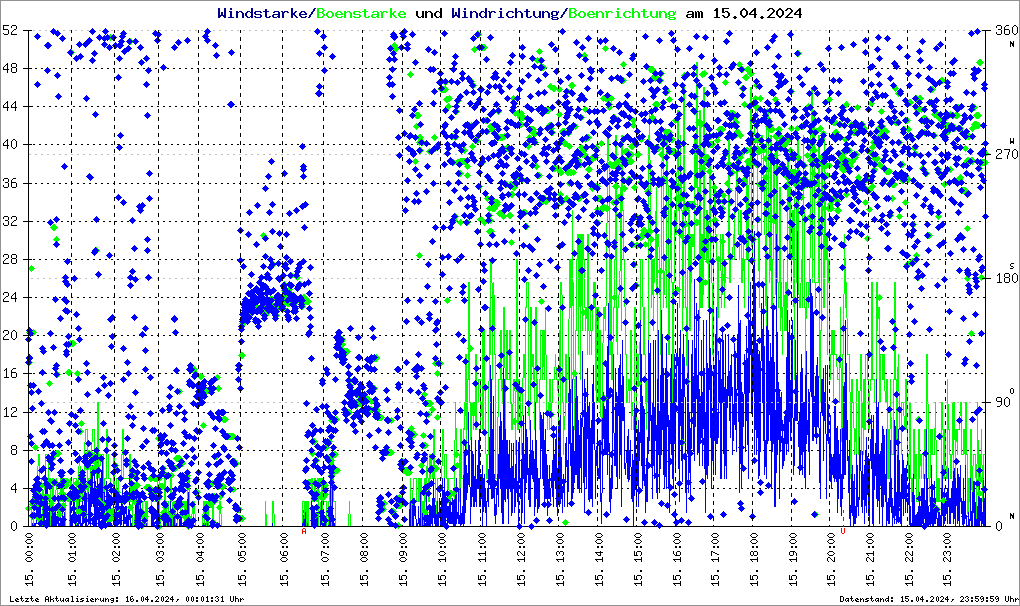Click compass letter "N" below 360
1020x606 pixels.
point(1012,44)
